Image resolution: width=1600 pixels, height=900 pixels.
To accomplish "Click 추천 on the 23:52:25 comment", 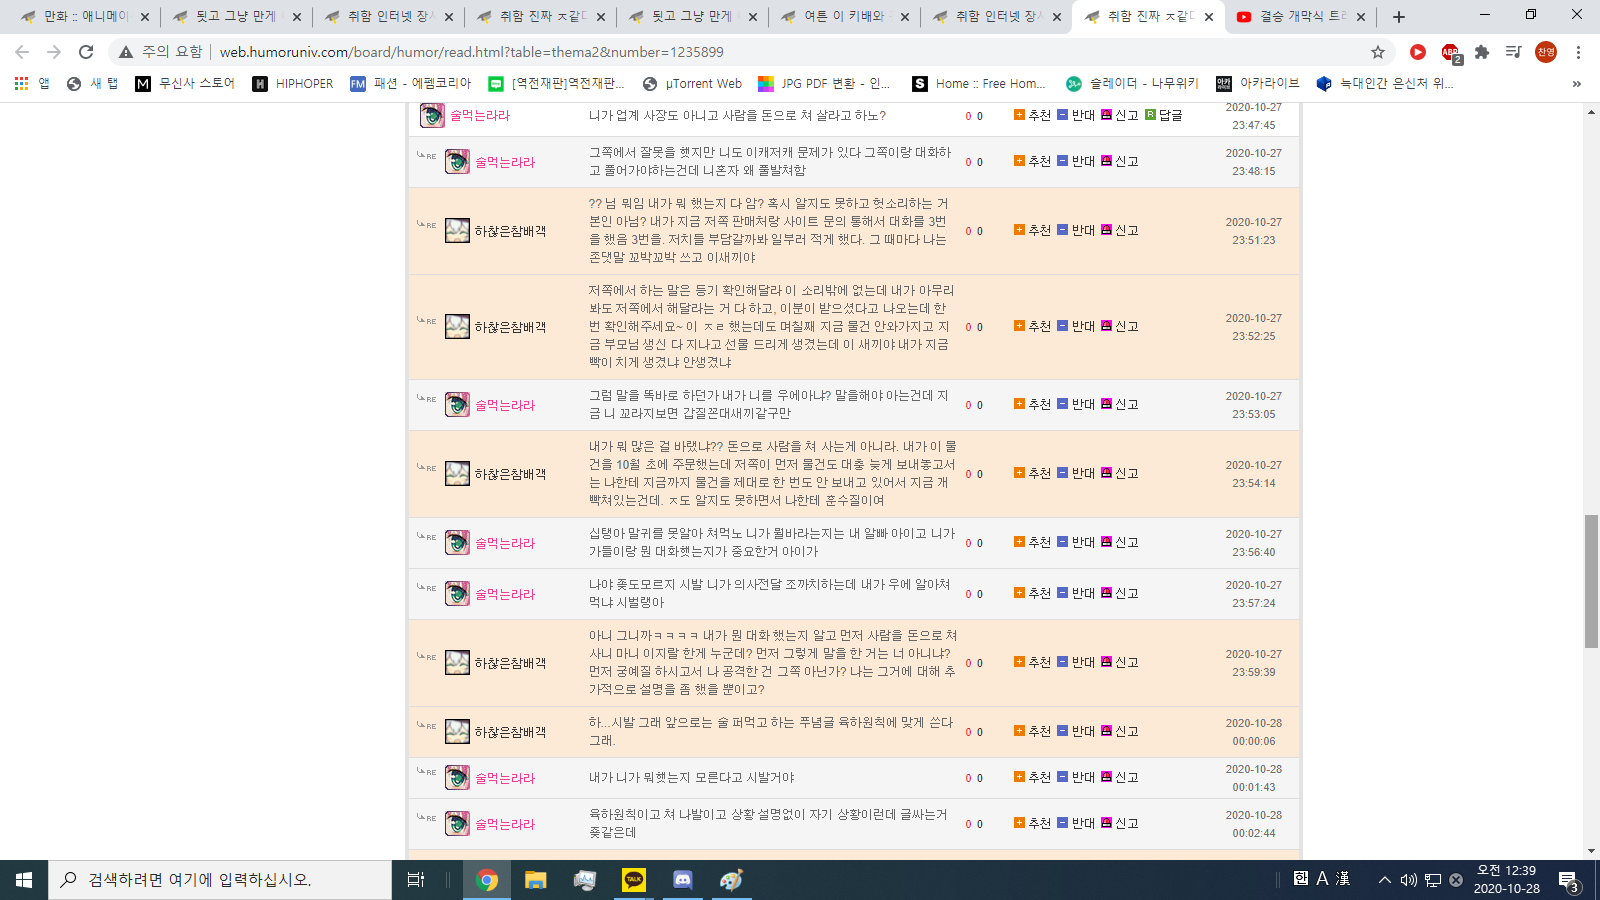I will click(1032, 326).
